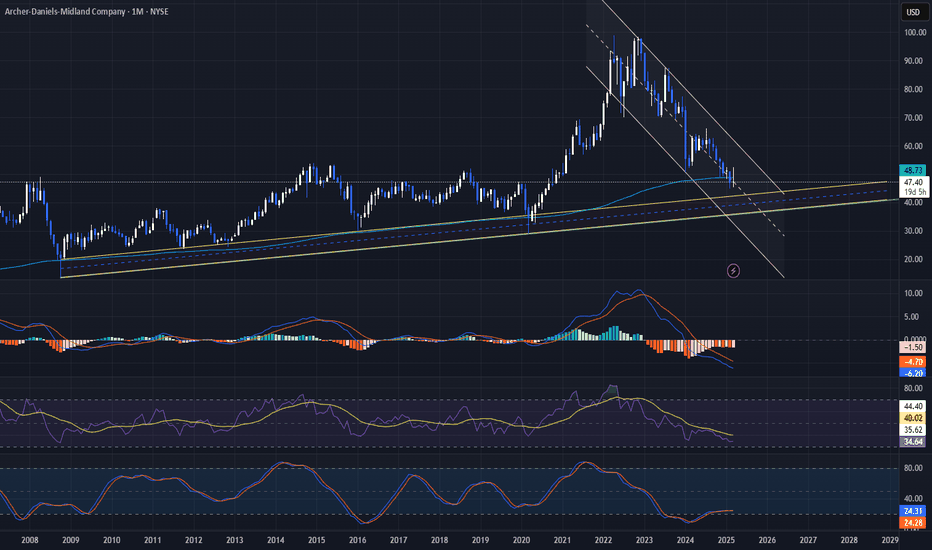Select the blue stochastic value label 24.31
932x550 pixels.
913,511
